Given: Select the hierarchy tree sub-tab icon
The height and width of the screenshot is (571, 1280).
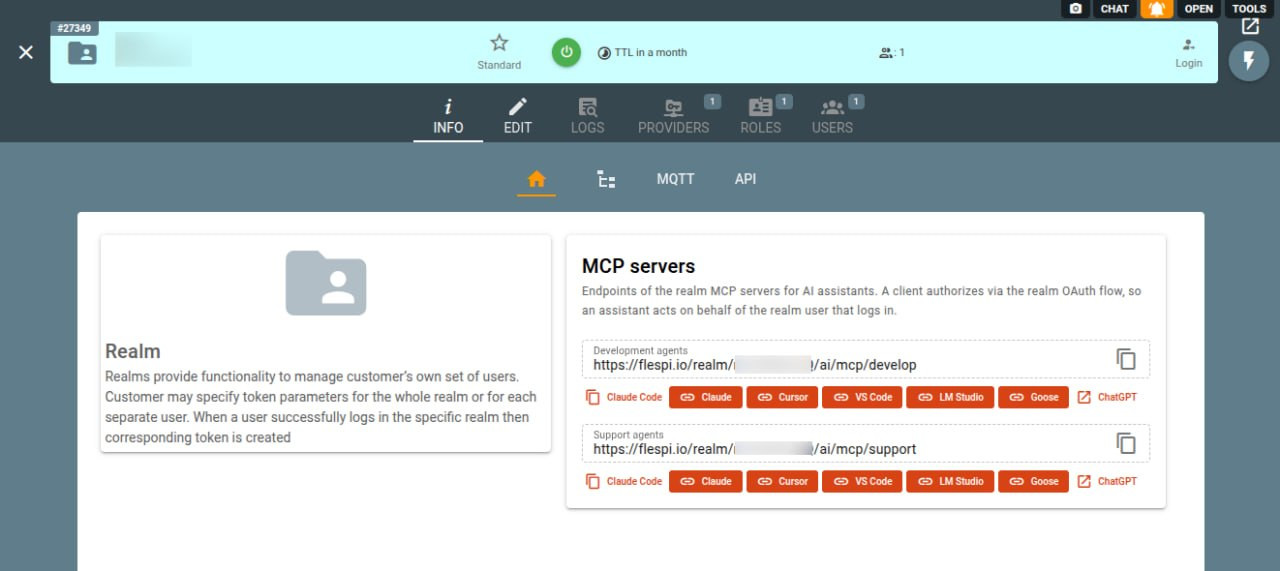Looking at the screenshot, I should point(606,179).
